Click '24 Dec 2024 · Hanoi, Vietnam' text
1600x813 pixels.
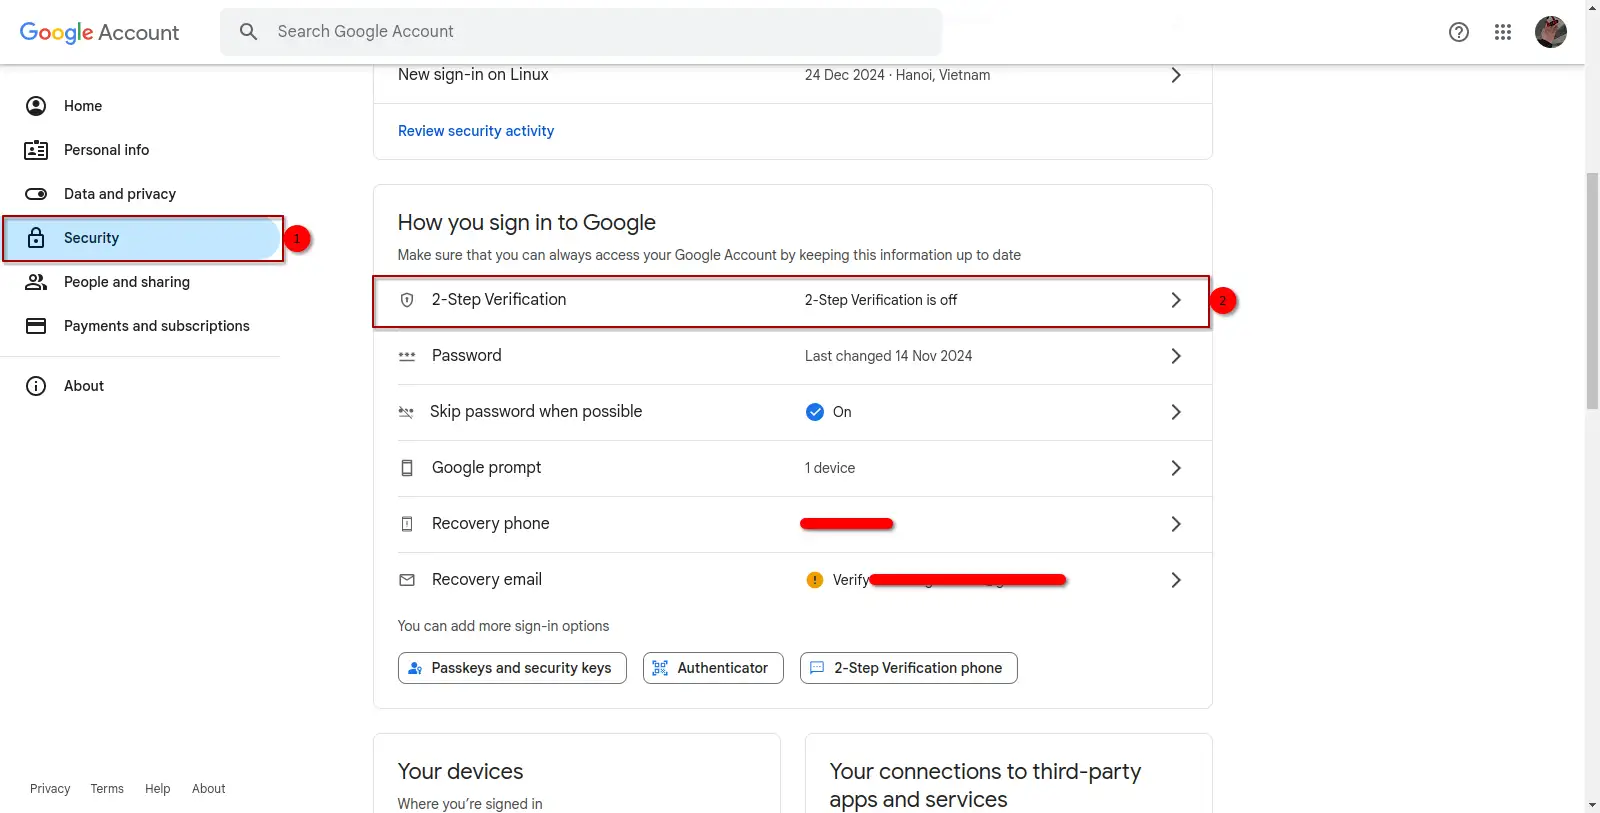pyautogui.click(x=897, y=75)
